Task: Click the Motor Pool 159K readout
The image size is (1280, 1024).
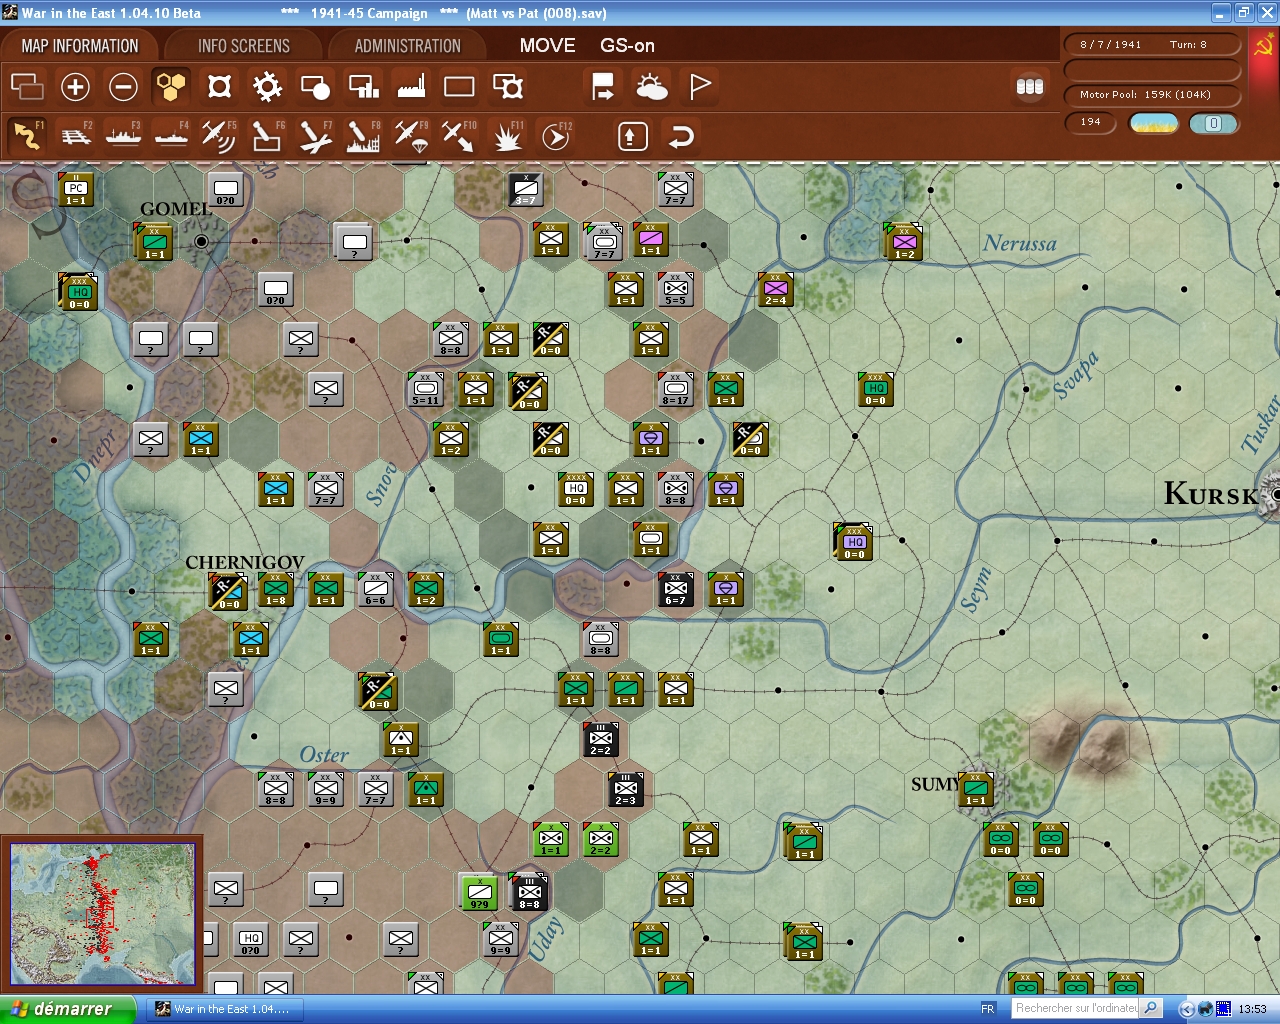Action: point(1153,95)
